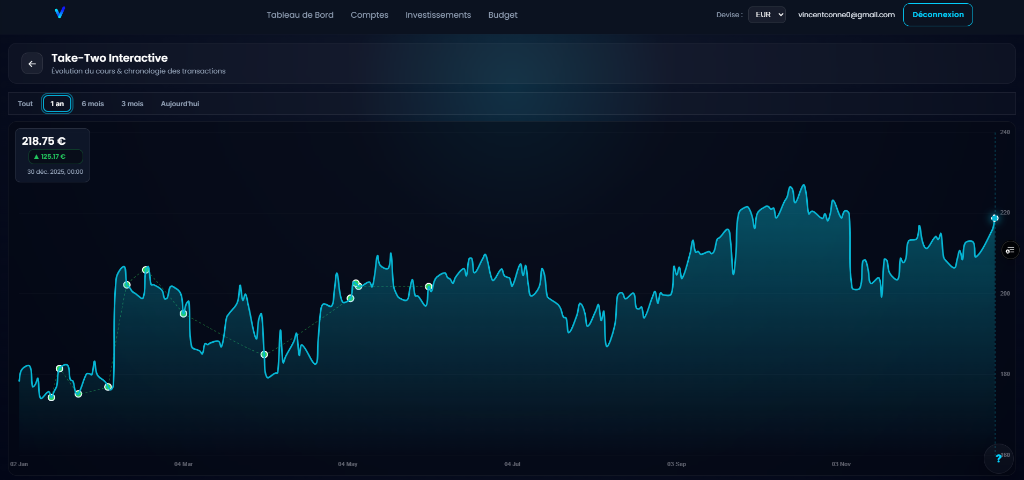Open the chart options list icon
The image size is (1024, 480).
[1010, 250]
